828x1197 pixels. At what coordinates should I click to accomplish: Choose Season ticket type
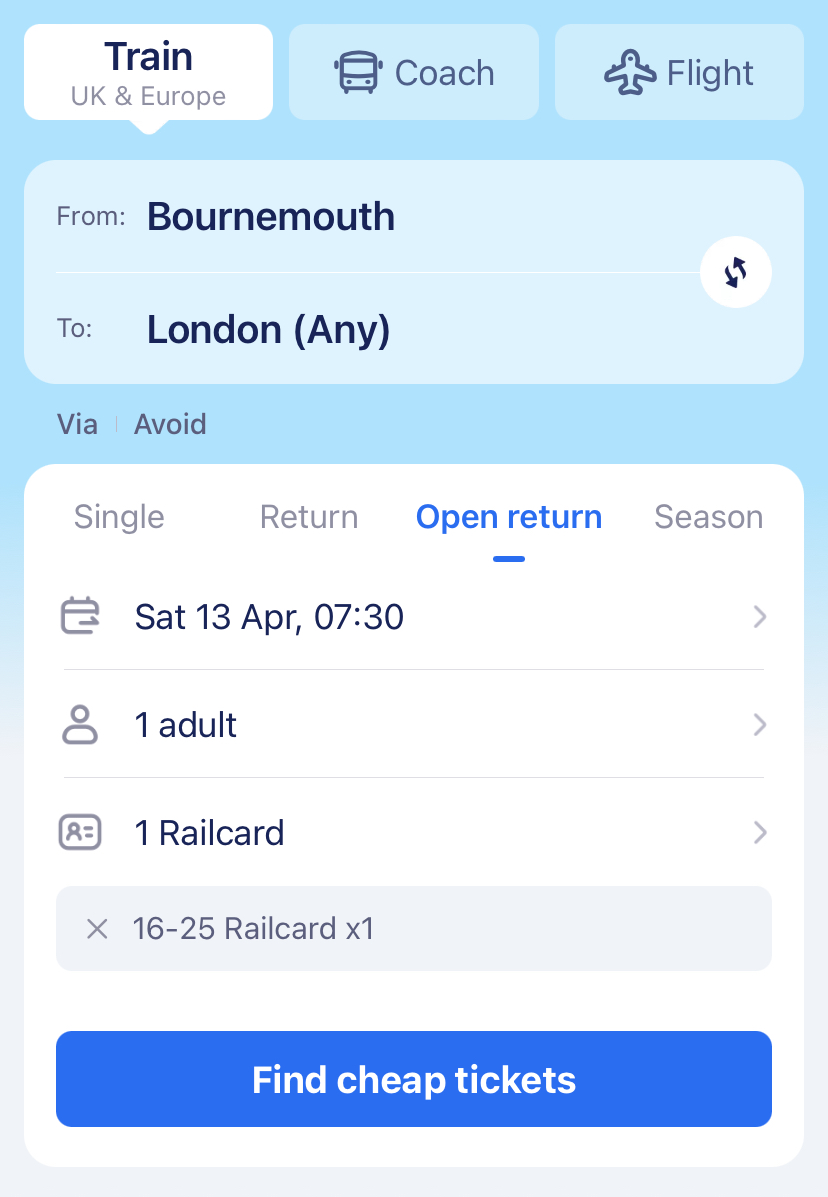(x=708, y=517)
